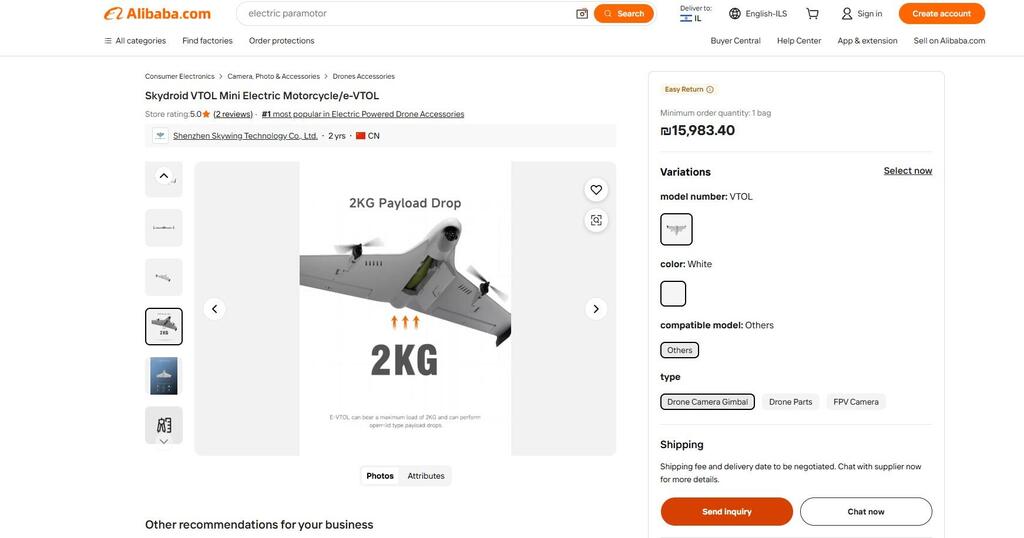Switch to the Attributes tab
This screenshot has width=1024, height=538.
point(426,476)
